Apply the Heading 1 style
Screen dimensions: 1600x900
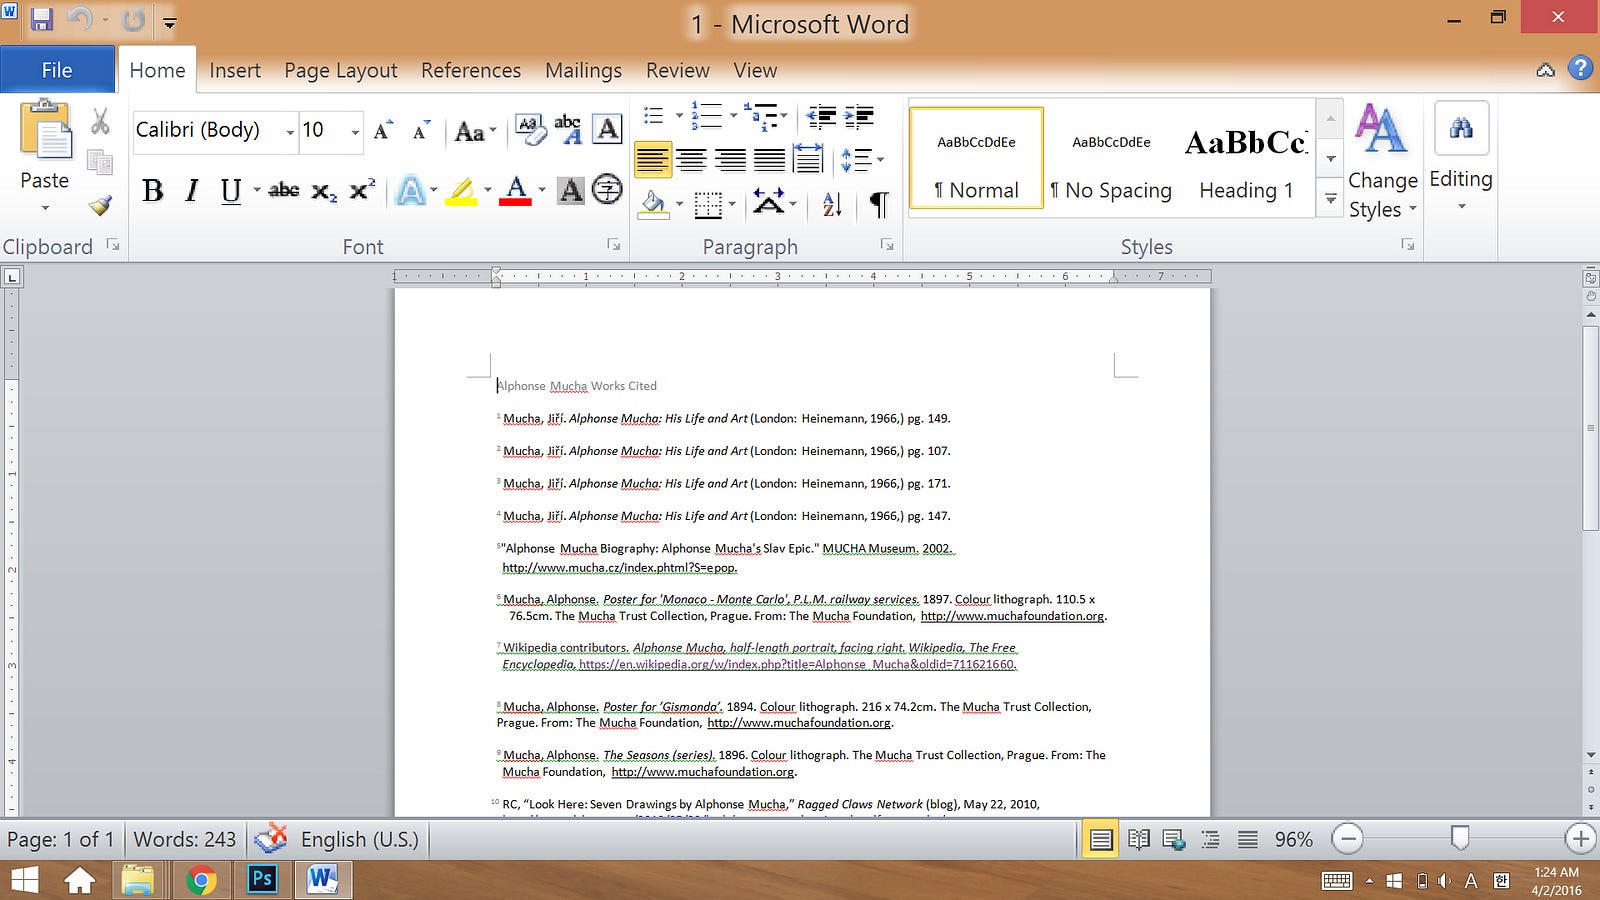tap(1246, 160)
